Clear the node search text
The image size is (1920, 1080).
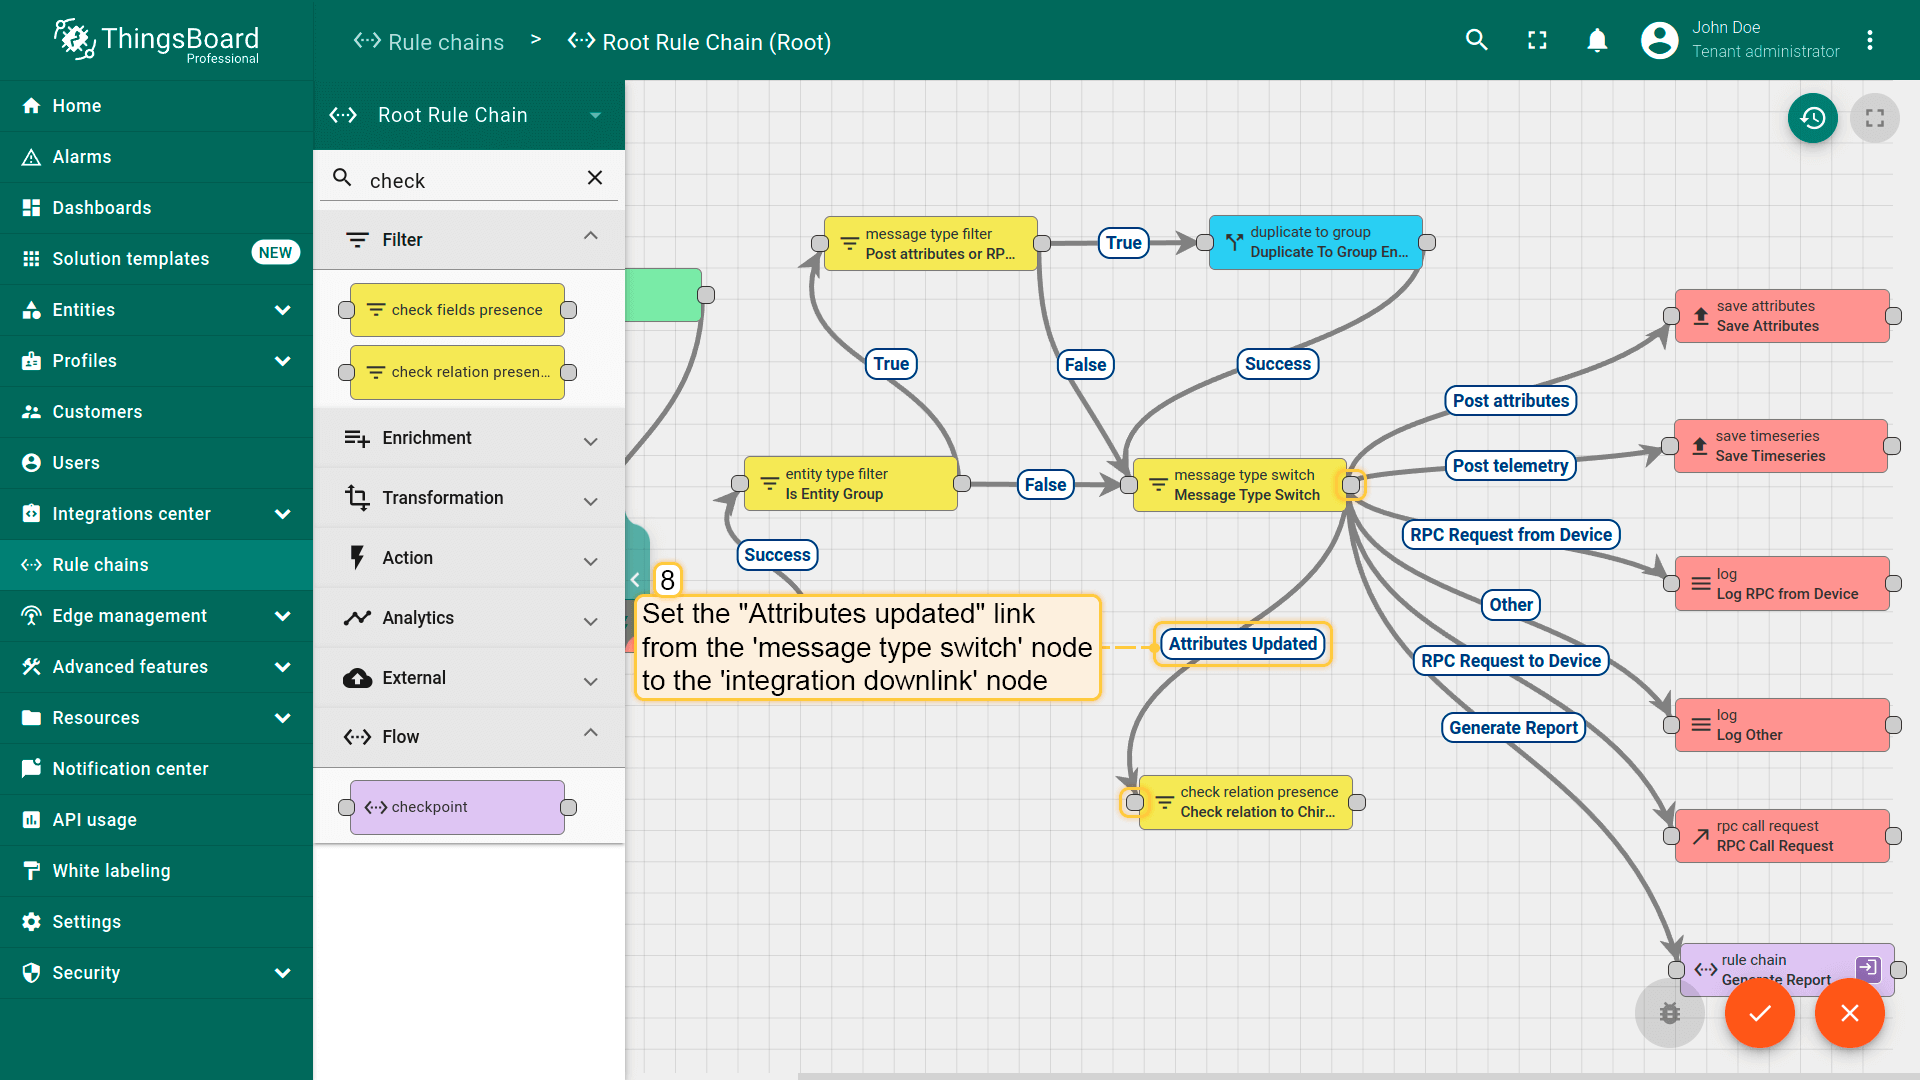pos(594,178)
